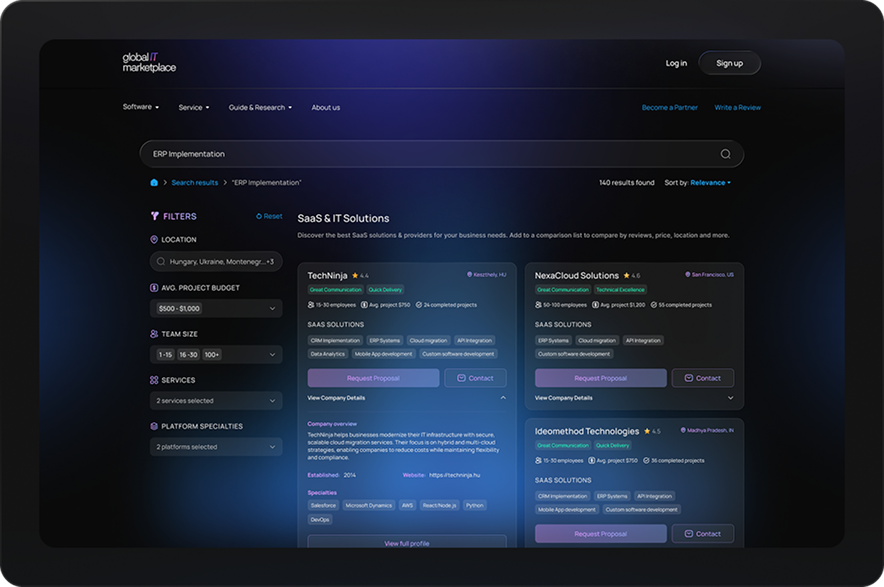This screenshot has height=587, width=884.
Task: Click the funnel icon beside FILTERS heading
Action: click(155, 216)
